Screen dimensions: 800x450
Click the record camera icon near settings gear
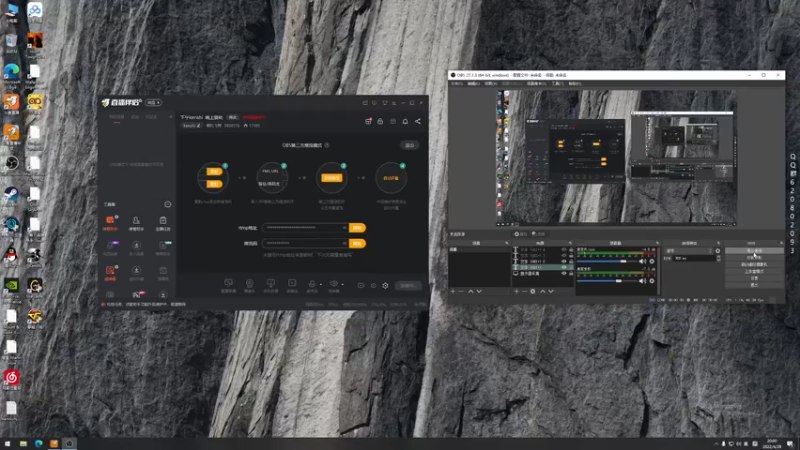[361, 286]
